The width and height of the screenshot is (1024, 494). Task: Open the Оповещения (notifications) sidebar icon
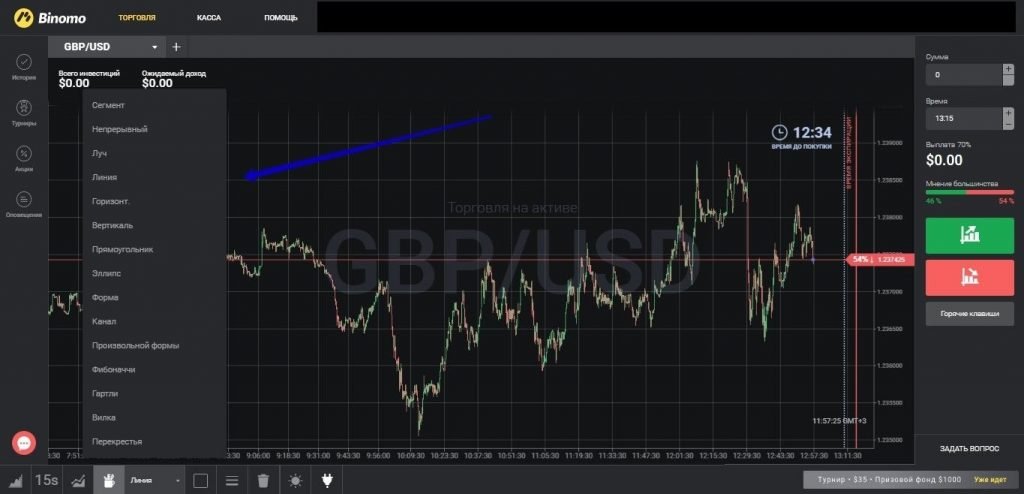pos(24,199)
